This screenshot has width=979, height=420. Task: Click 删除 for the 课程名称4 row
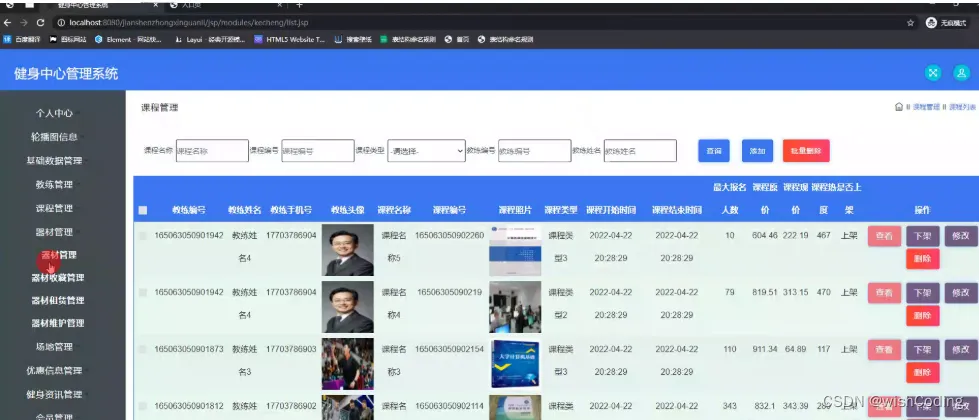click(923, 316)
